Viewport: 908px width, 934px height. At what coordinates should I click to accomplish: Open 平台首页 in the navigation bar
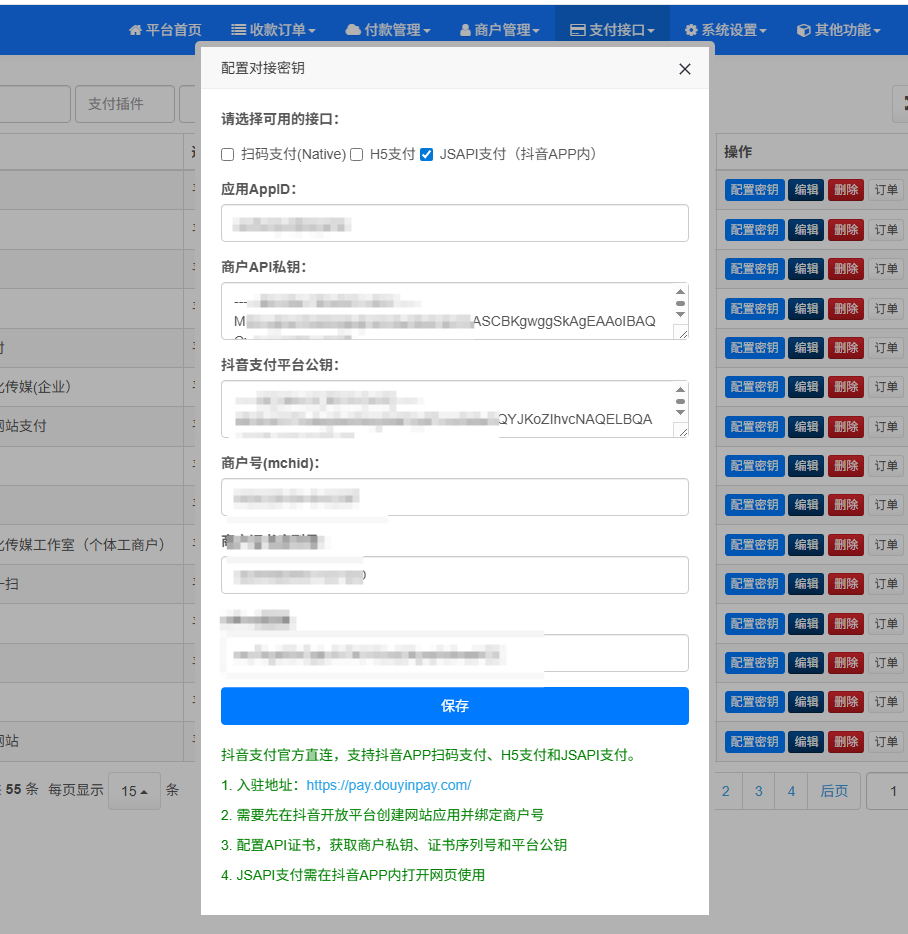(x=165, y=30)
